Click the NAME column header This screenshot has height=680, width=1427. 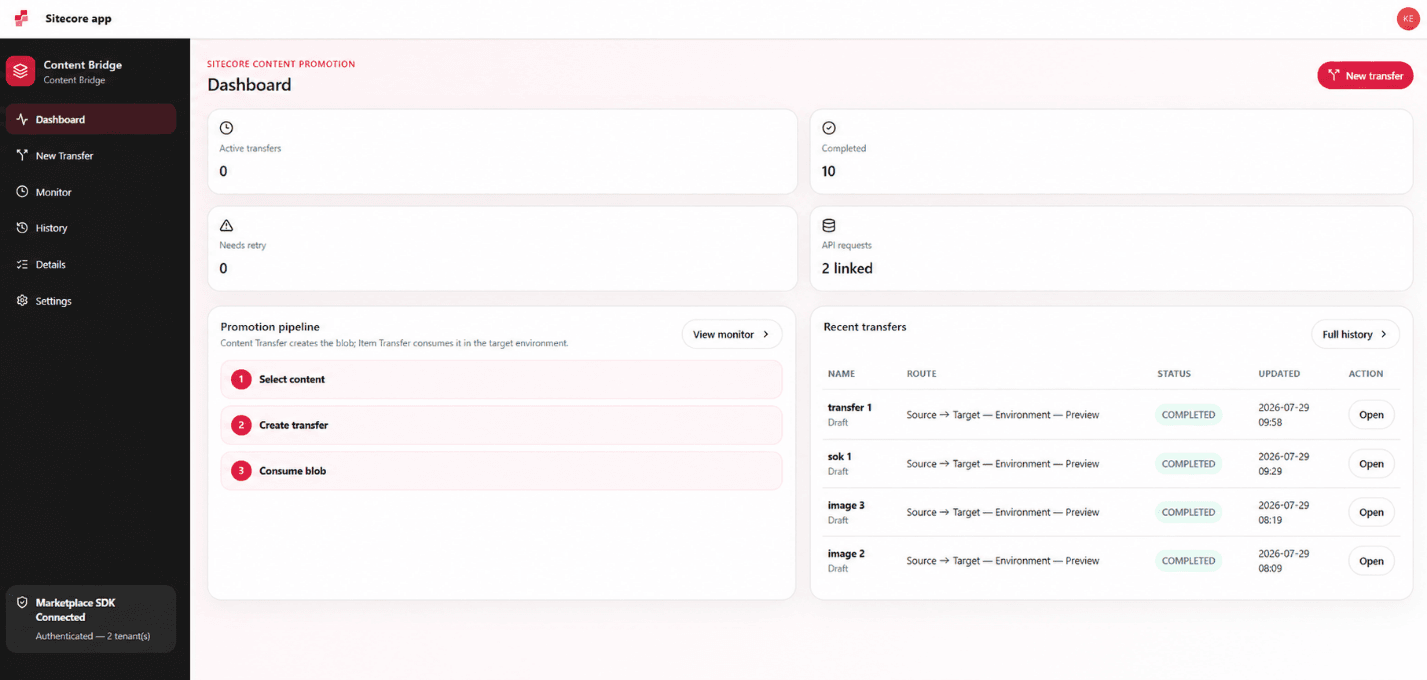841,374
